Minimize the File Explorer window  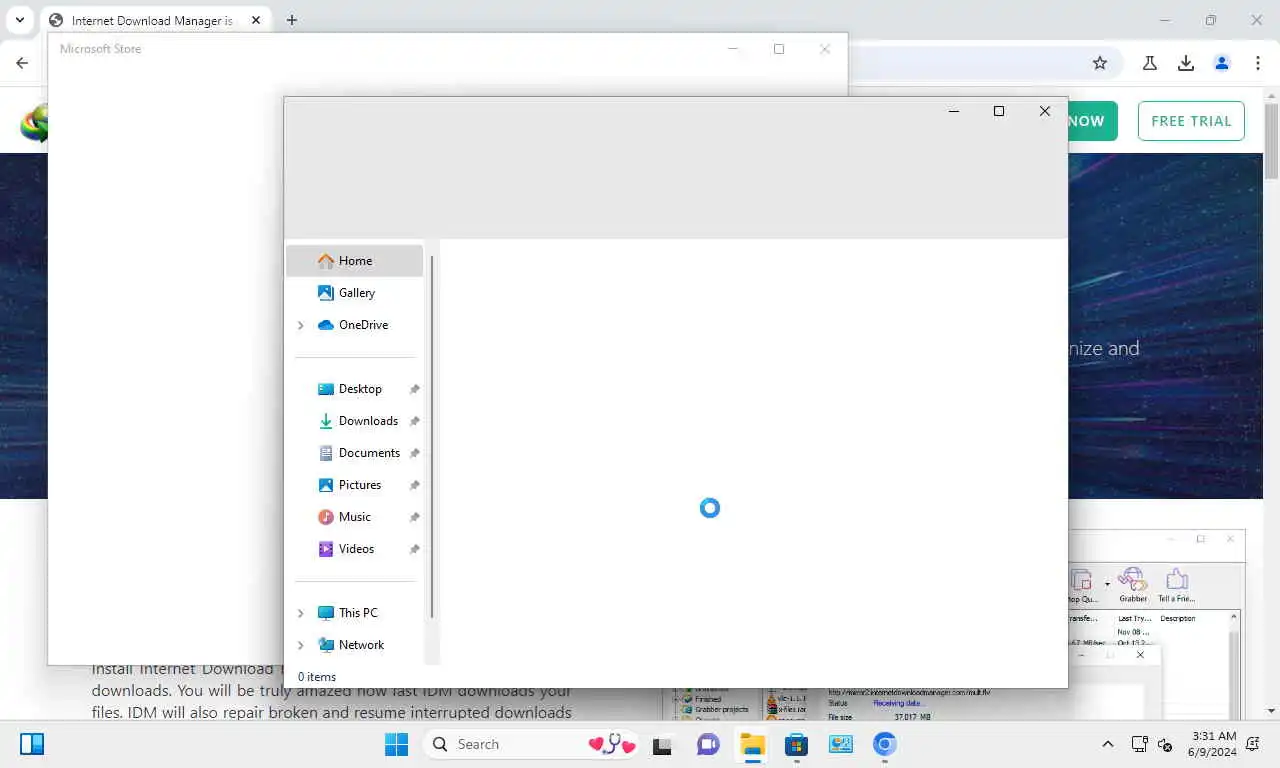tap(953, 111)
